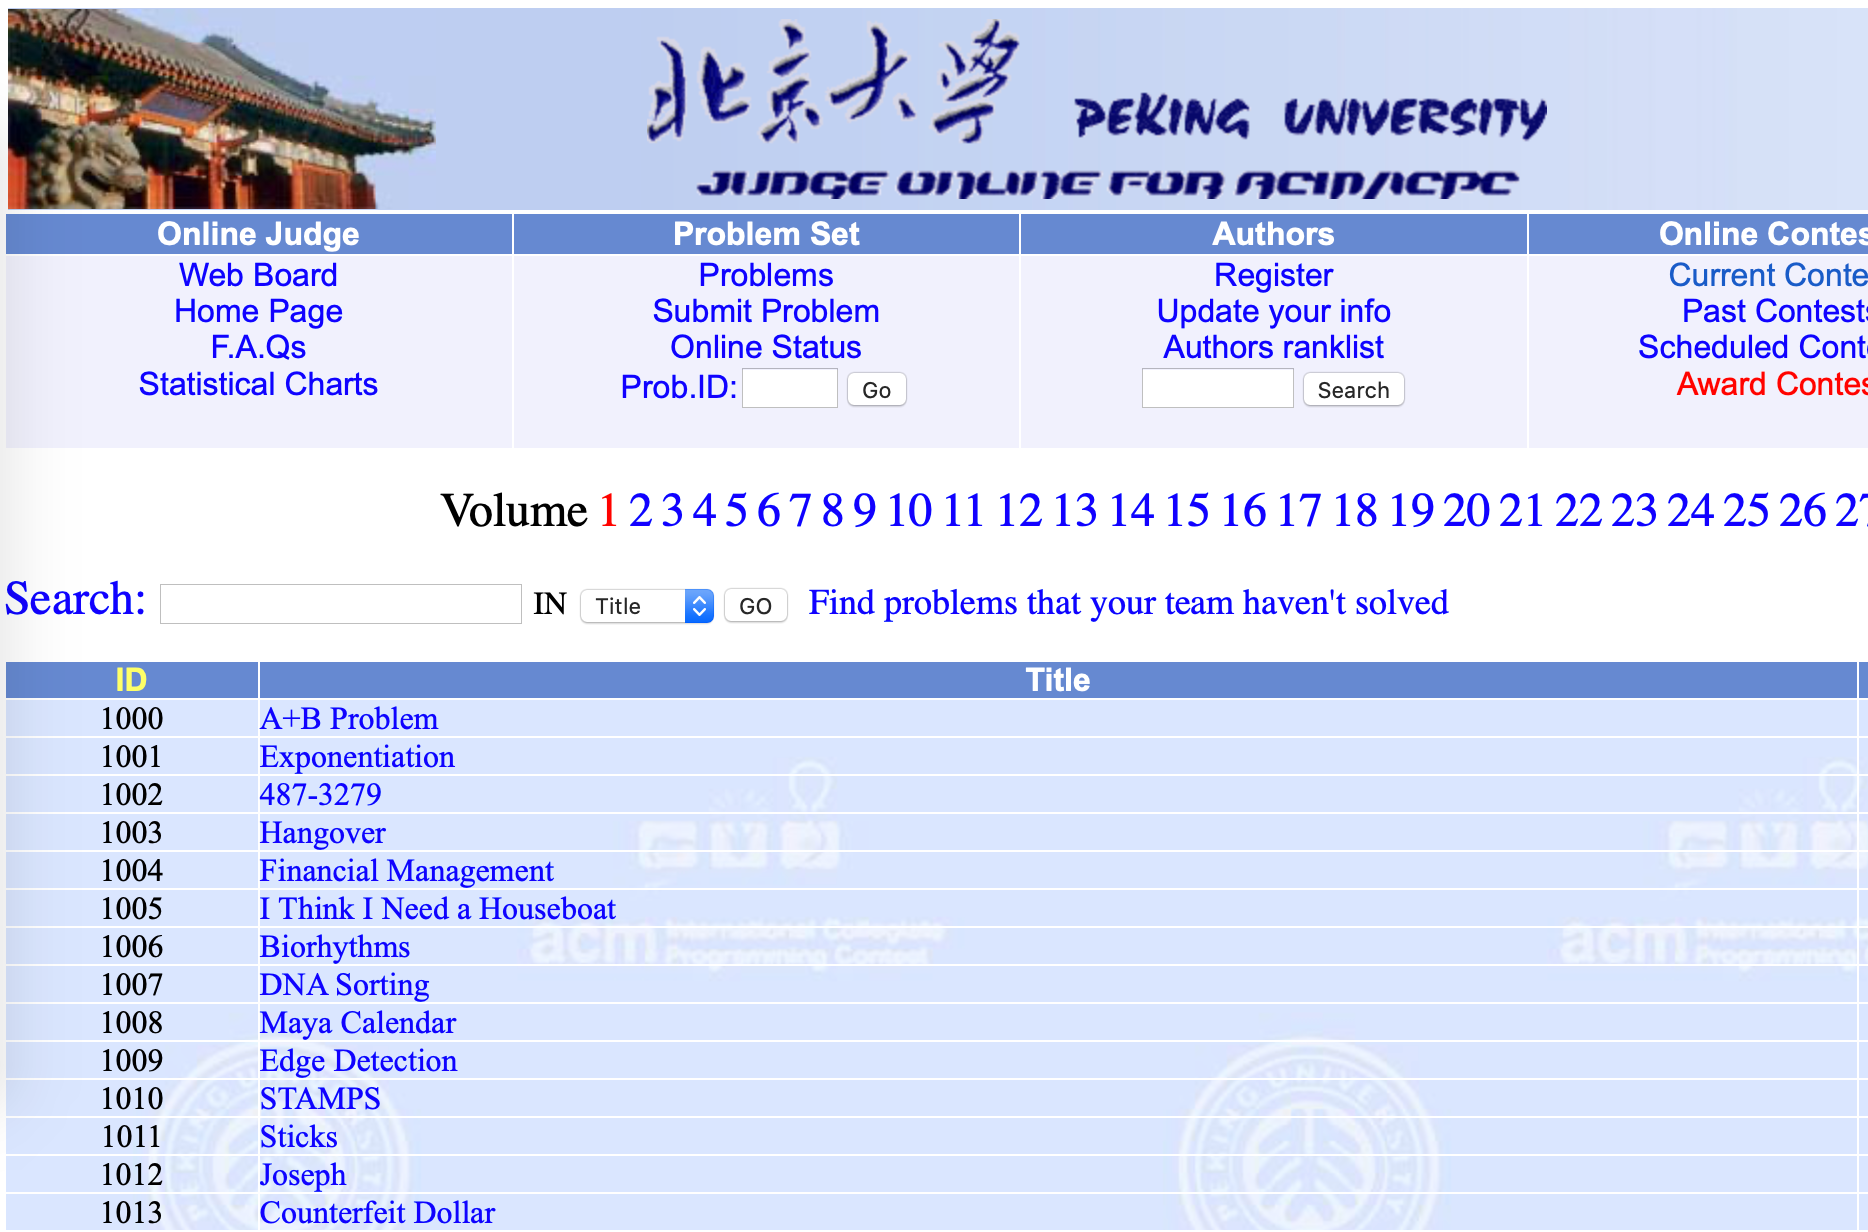Open the Register link

click(x=1273, y=275)
